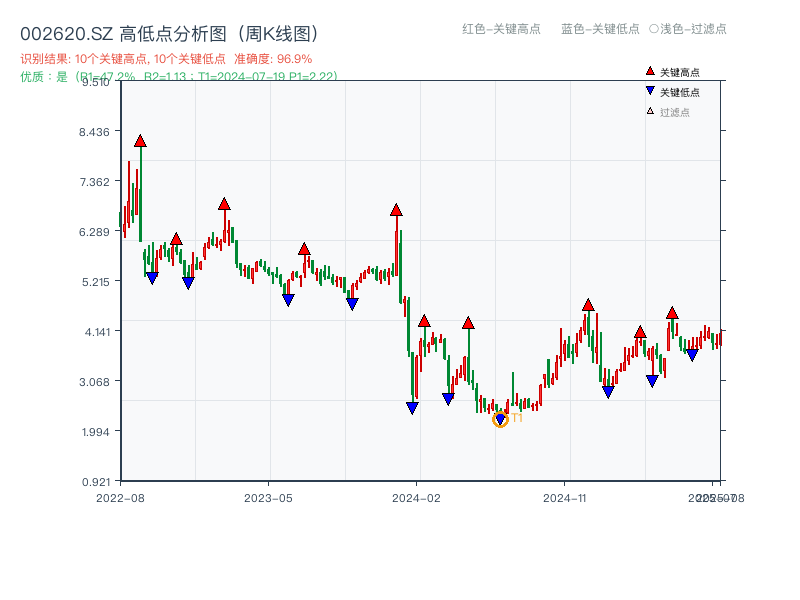Click the third blue key-low triangle after 2023-05

tap(288, 300)
